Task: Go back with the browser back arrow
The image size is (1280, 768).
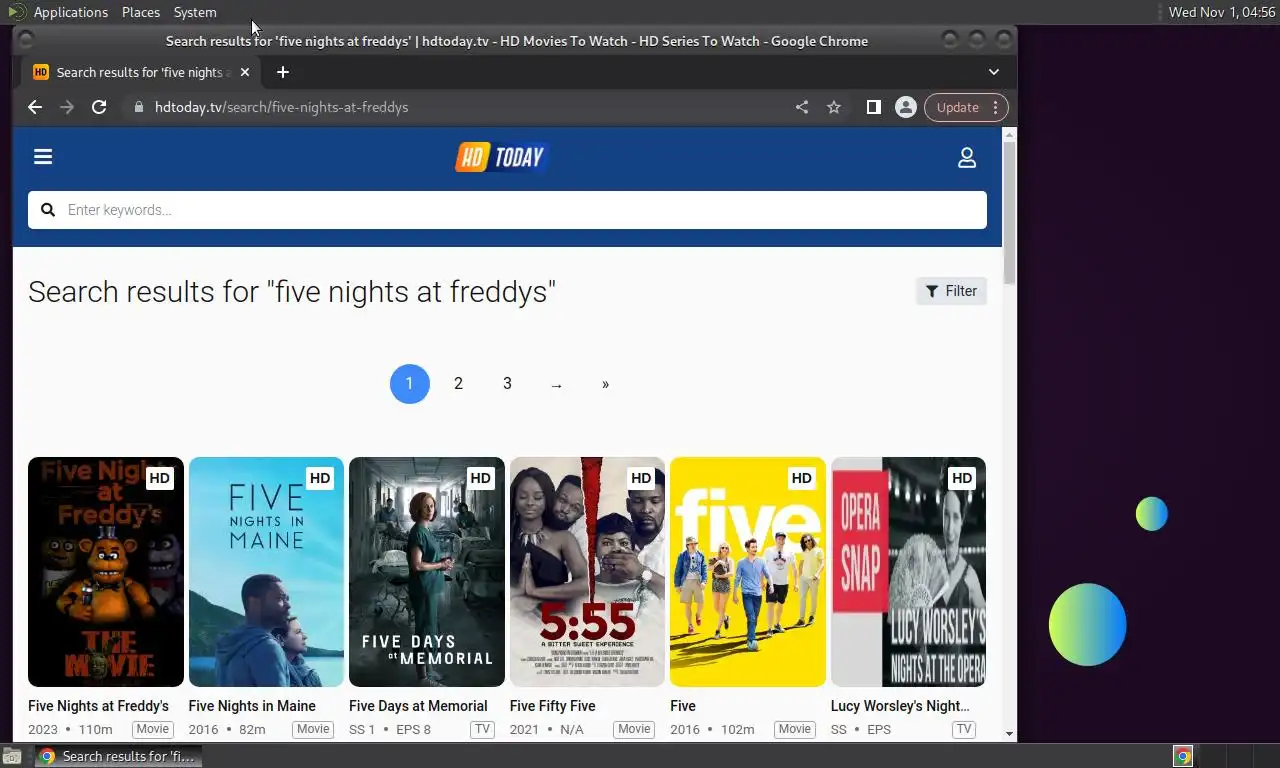Action: pos(35,107)
